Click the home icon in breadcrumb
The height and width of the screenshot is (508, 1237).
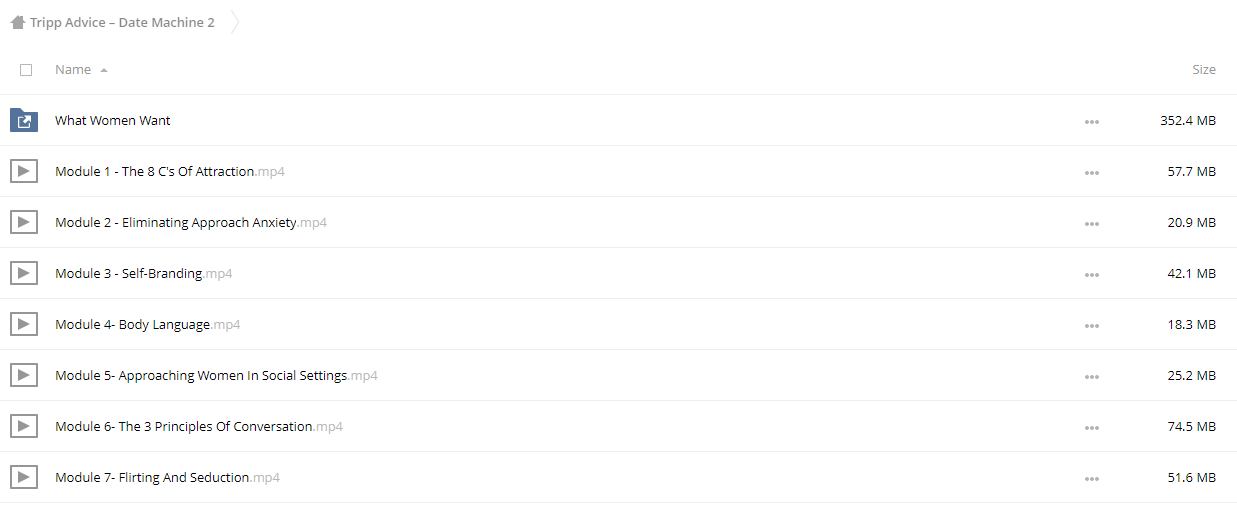pos(17,22)
